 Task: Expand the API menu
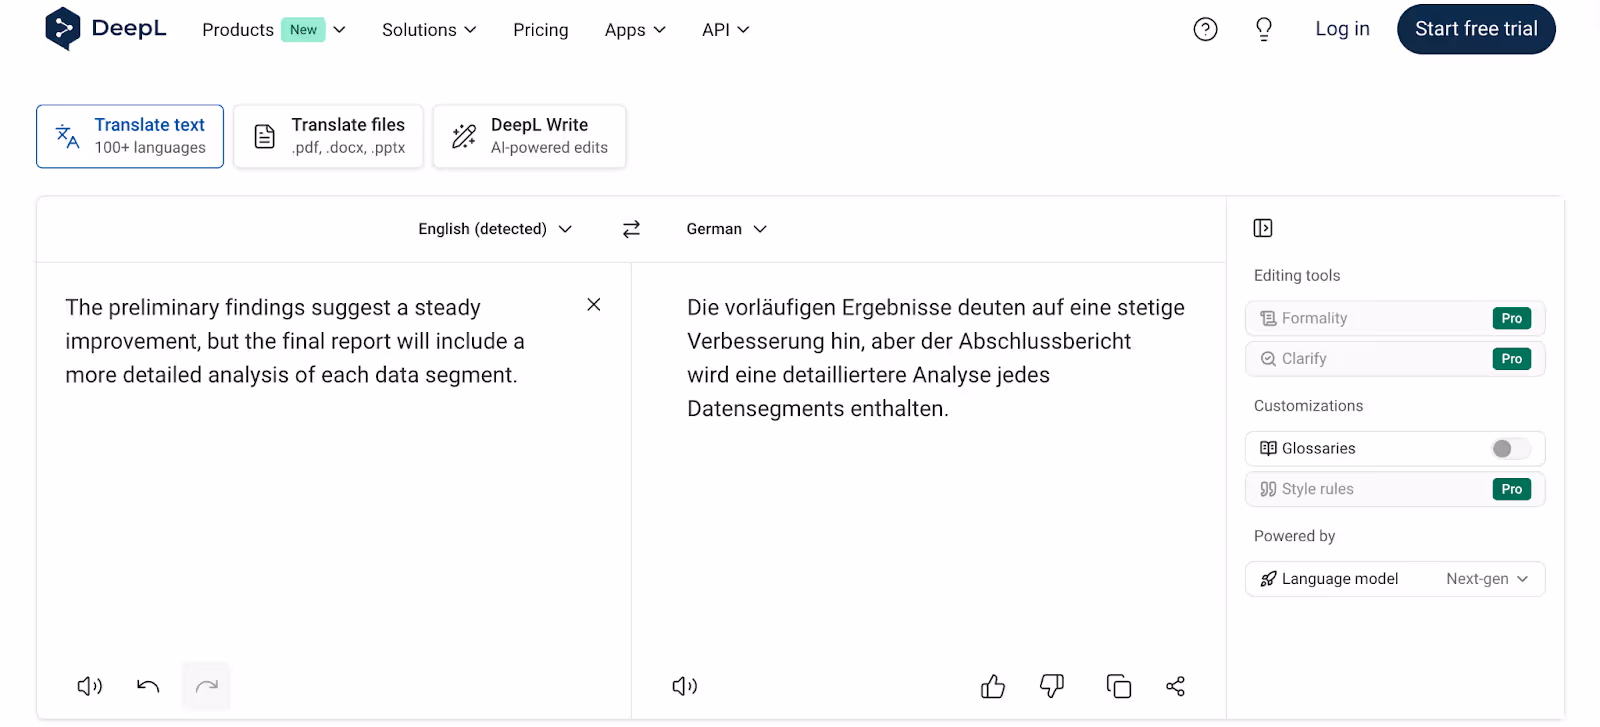point(726,30)
